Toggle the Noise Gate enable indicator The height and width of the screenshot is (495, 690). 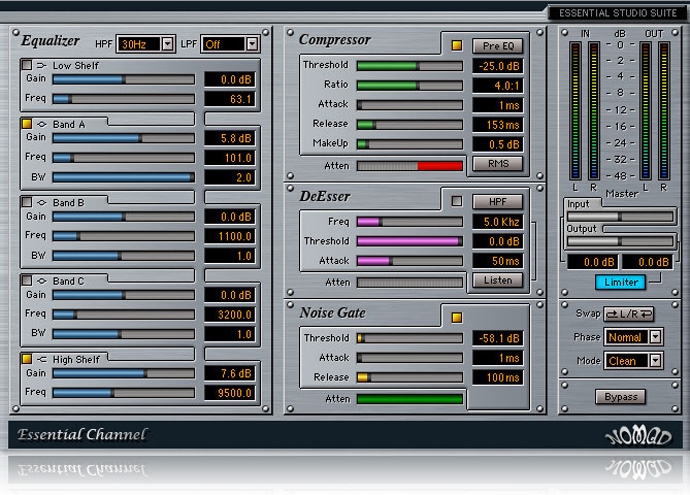tap(457, 318)
